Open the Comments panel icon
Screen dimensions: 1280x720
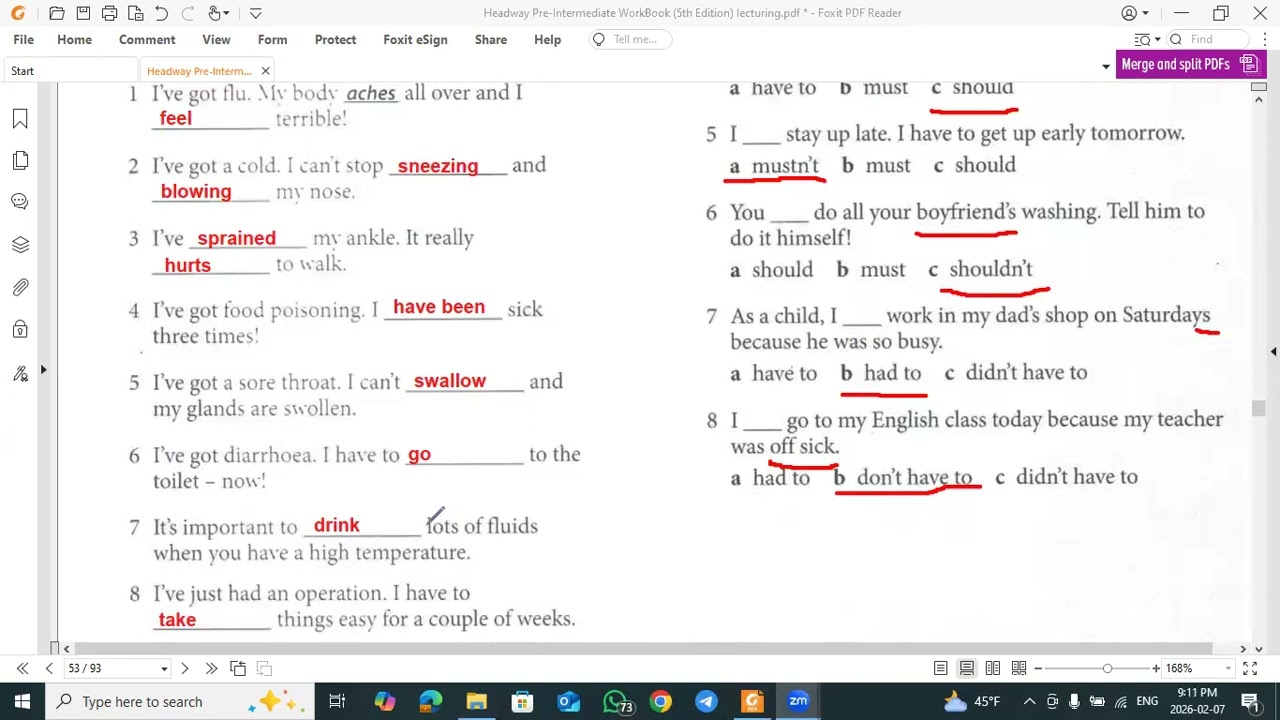(20, 202)
